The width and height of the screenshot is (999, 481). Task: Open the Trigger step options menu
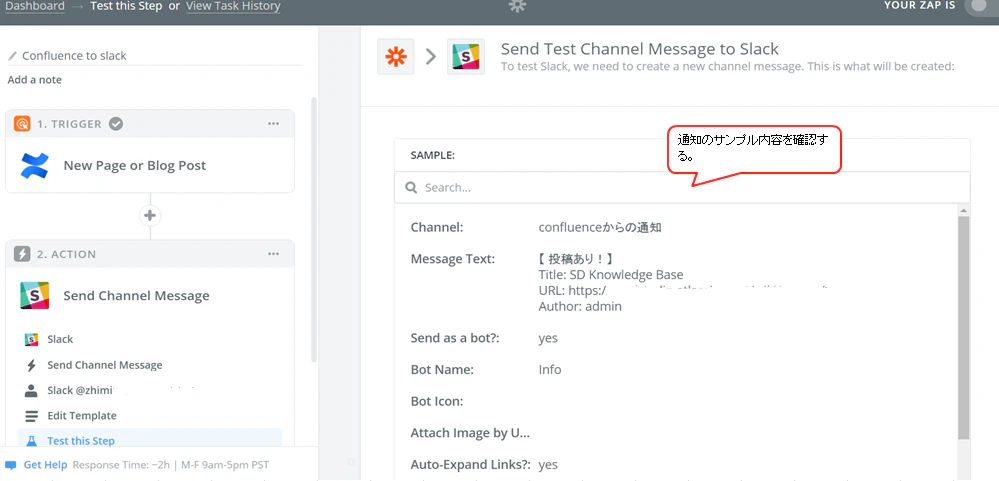[x=273, y=124]
